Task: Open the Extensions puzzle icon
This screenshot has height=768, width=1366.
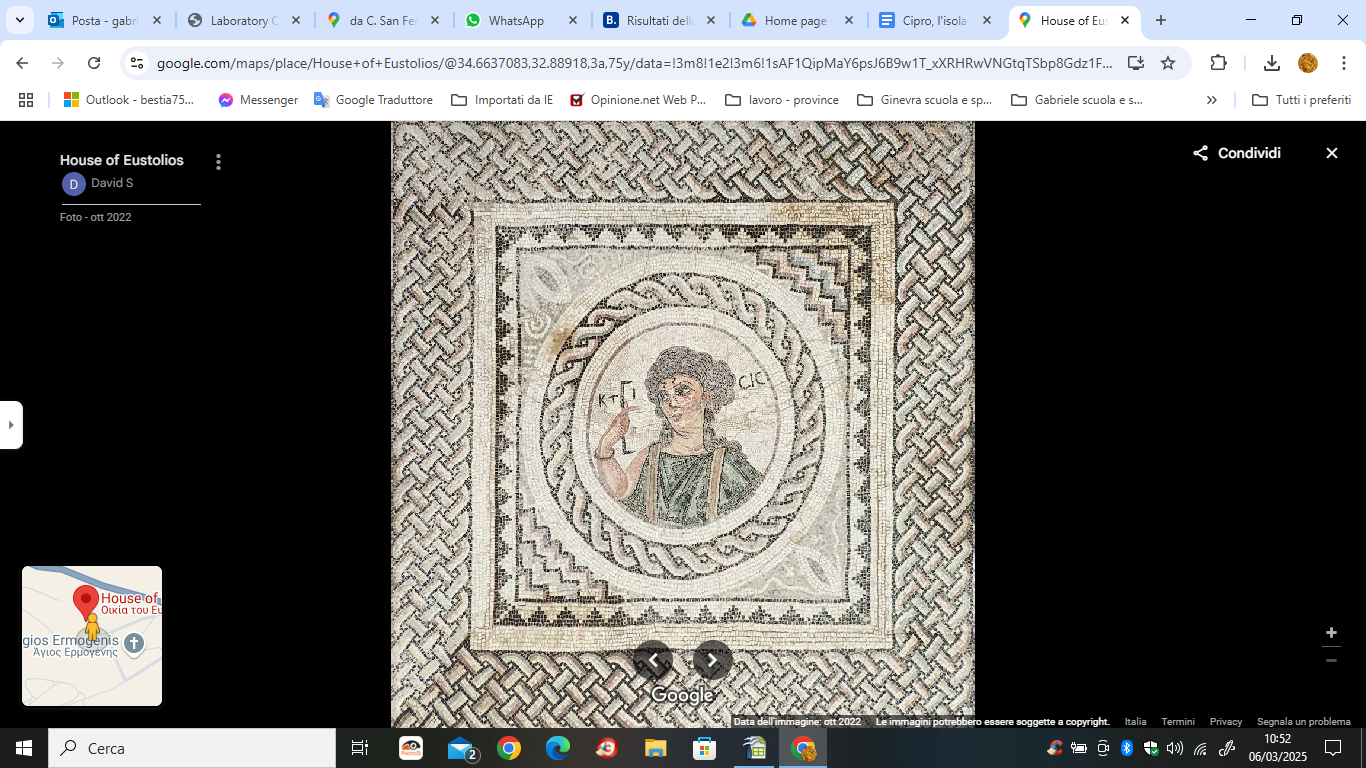Action: 1218,63
